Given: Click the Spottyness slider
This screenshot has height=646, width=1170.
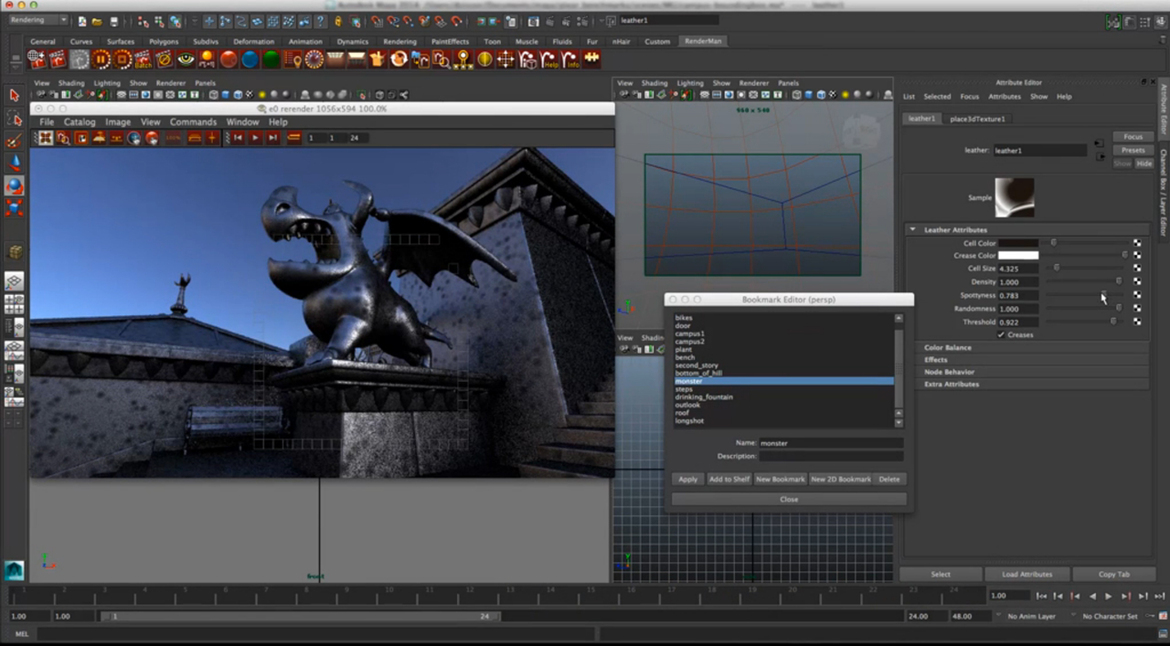Looking at the screenshot, I should point(1086,295).
